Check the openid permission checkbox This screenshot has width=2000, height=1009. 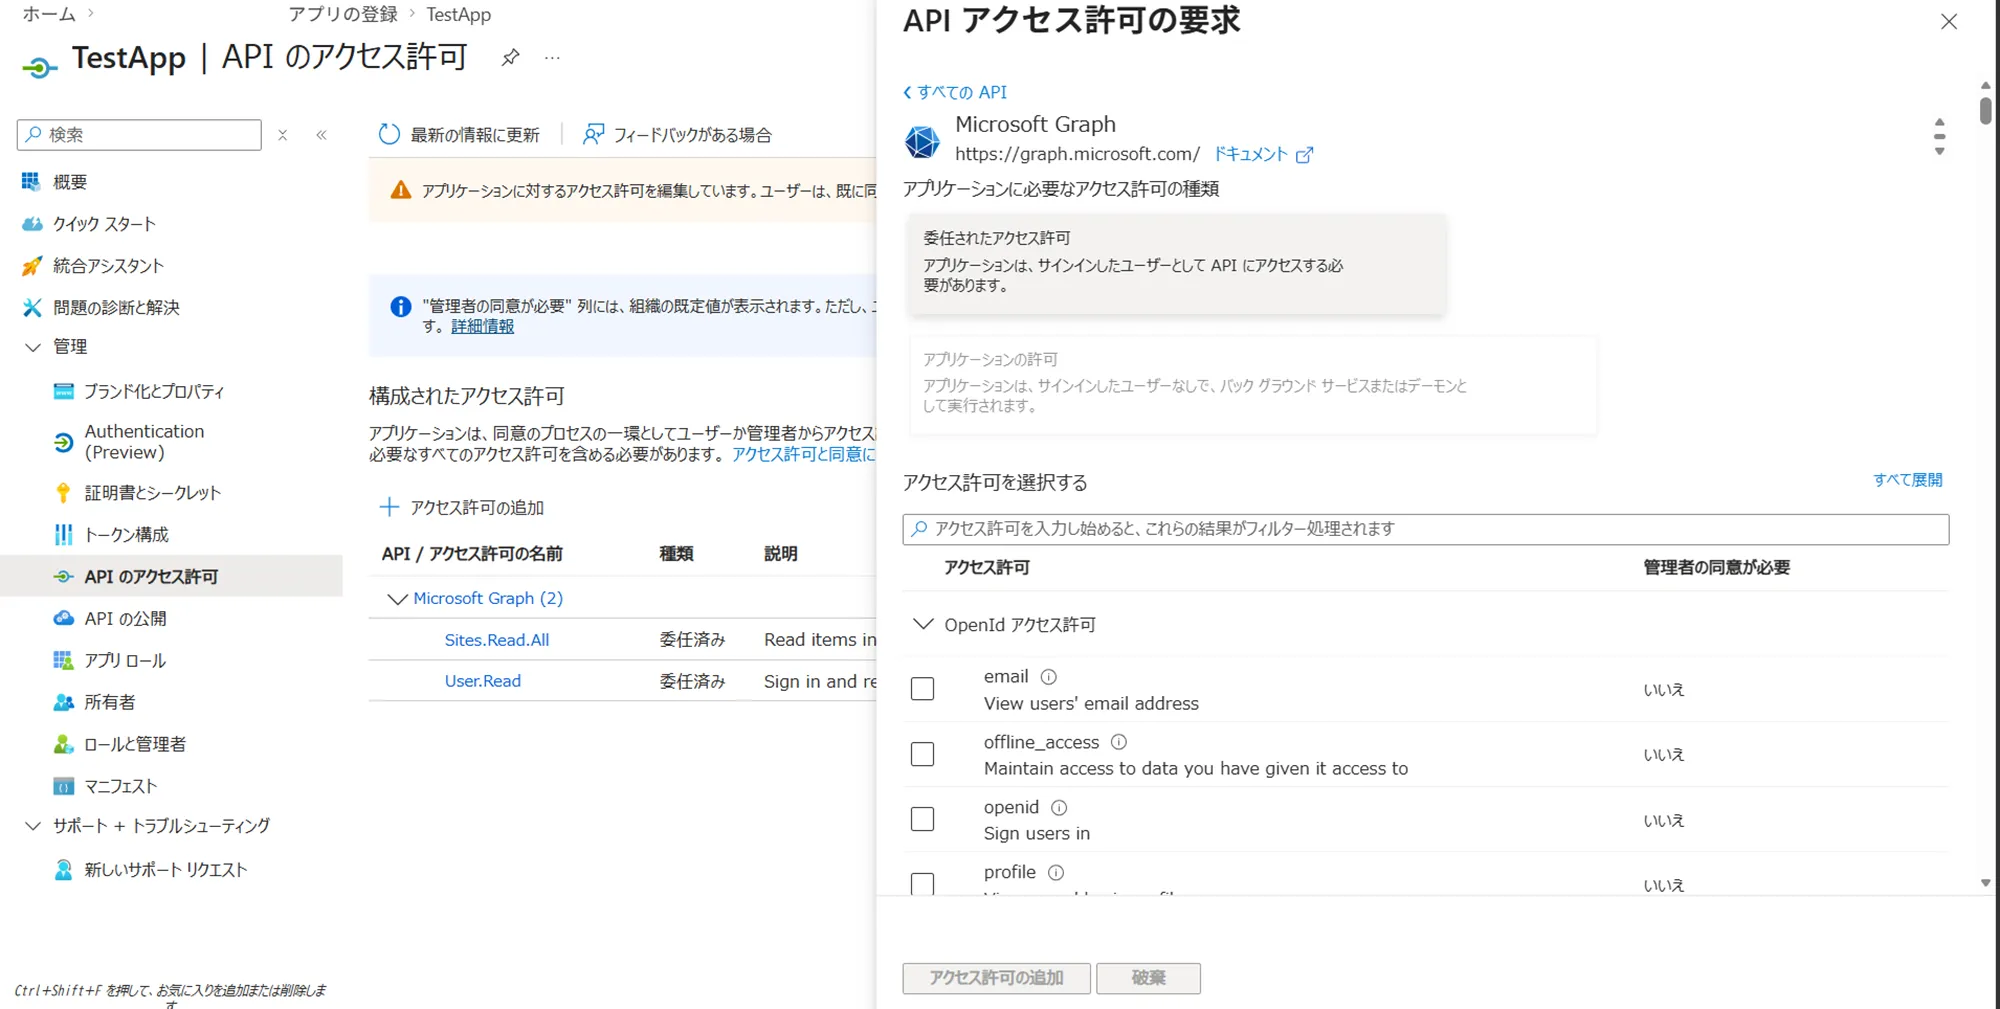(x=922, y=819)
